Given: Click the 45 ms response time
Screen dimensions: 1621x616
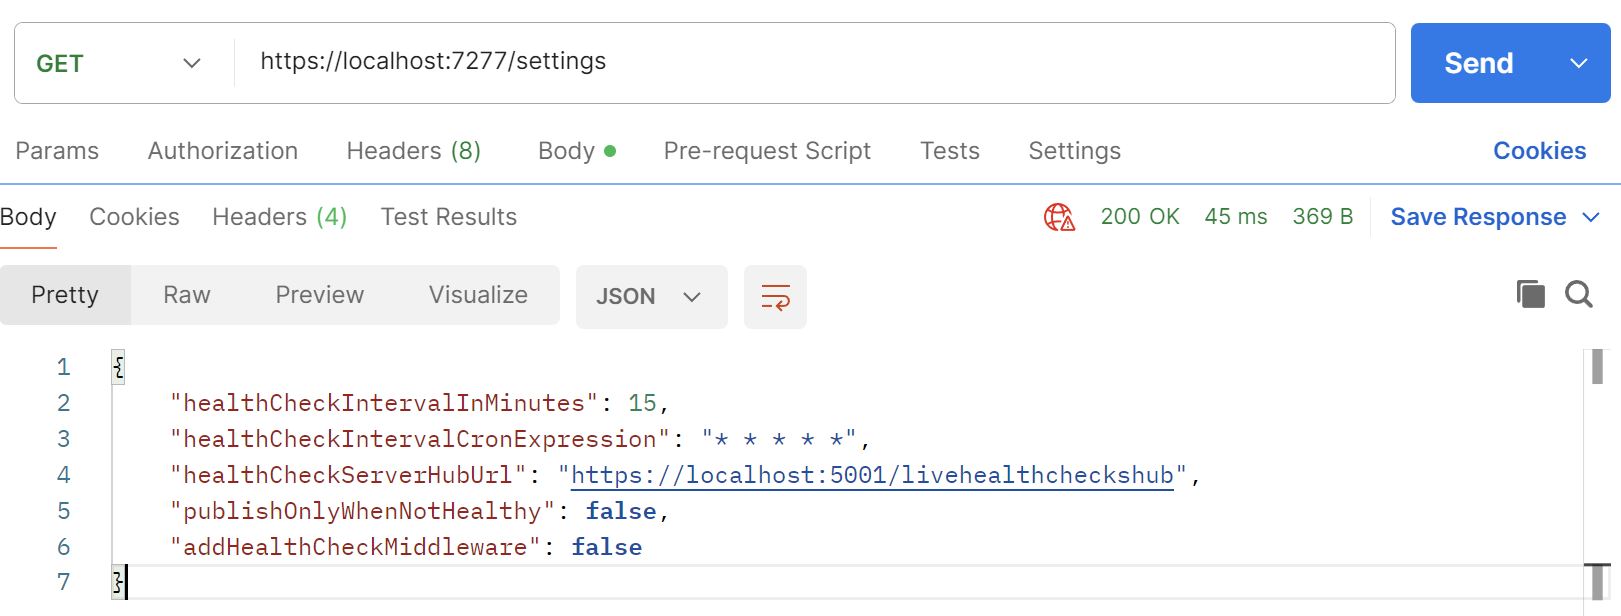Looking at the screenshot, I should tap(1236, 217).
